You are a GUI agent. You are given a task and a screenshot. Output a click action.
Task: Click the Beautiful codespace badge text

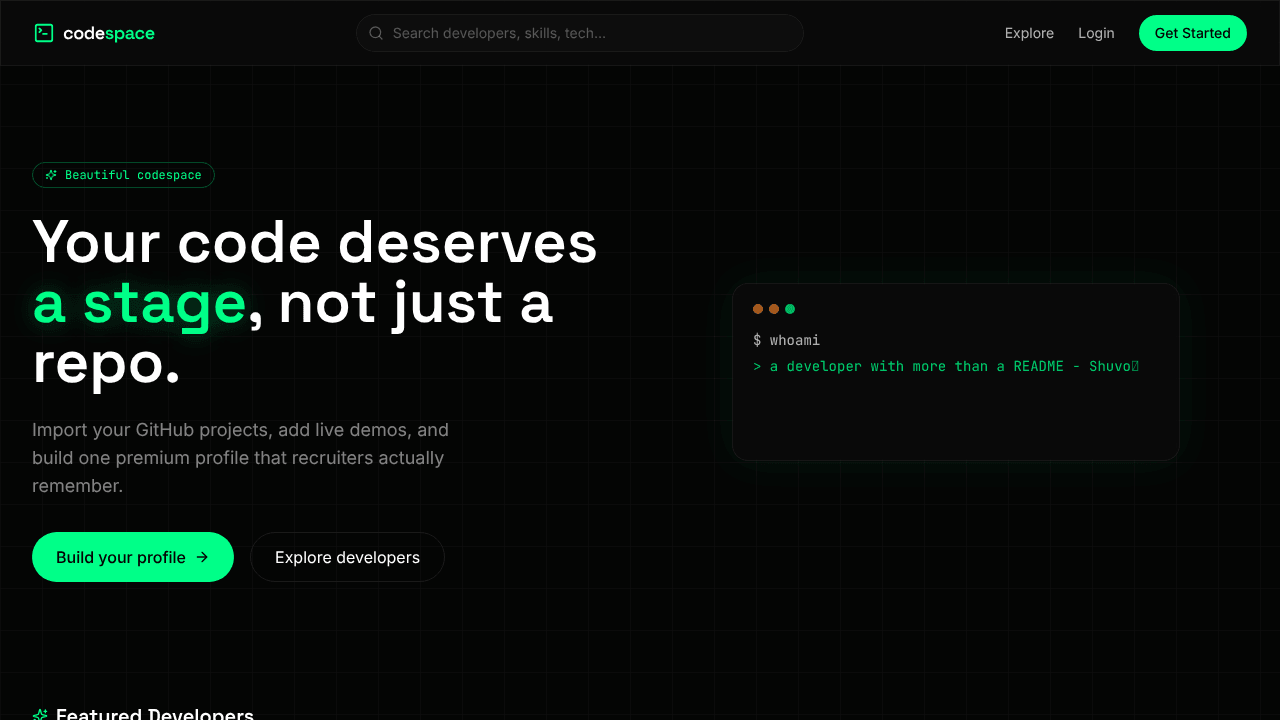[x=133, y=175]
